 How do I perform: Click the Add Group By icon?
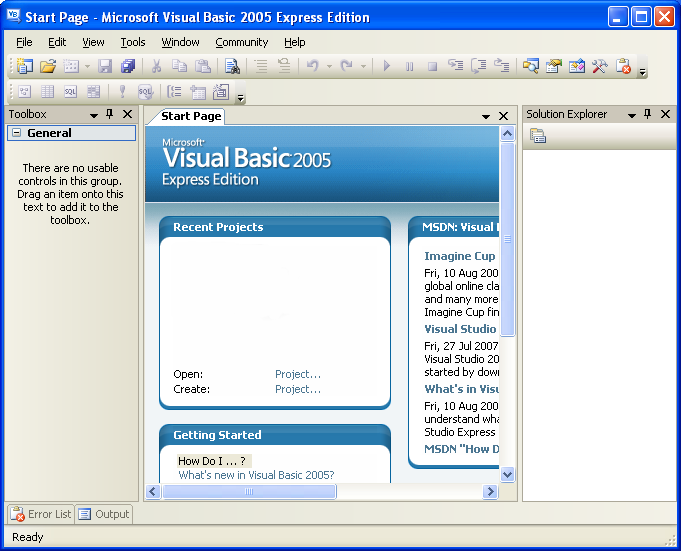tap(174, 92)
